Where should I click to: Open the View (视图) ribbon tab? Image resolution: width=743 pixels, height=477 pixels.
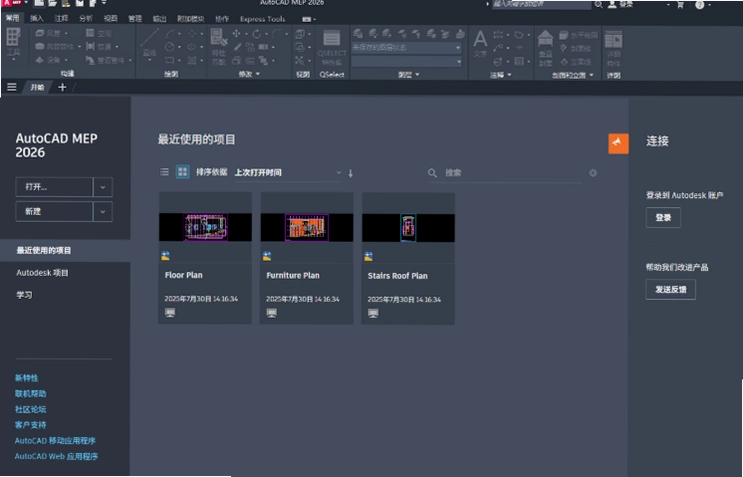(110, 18)
